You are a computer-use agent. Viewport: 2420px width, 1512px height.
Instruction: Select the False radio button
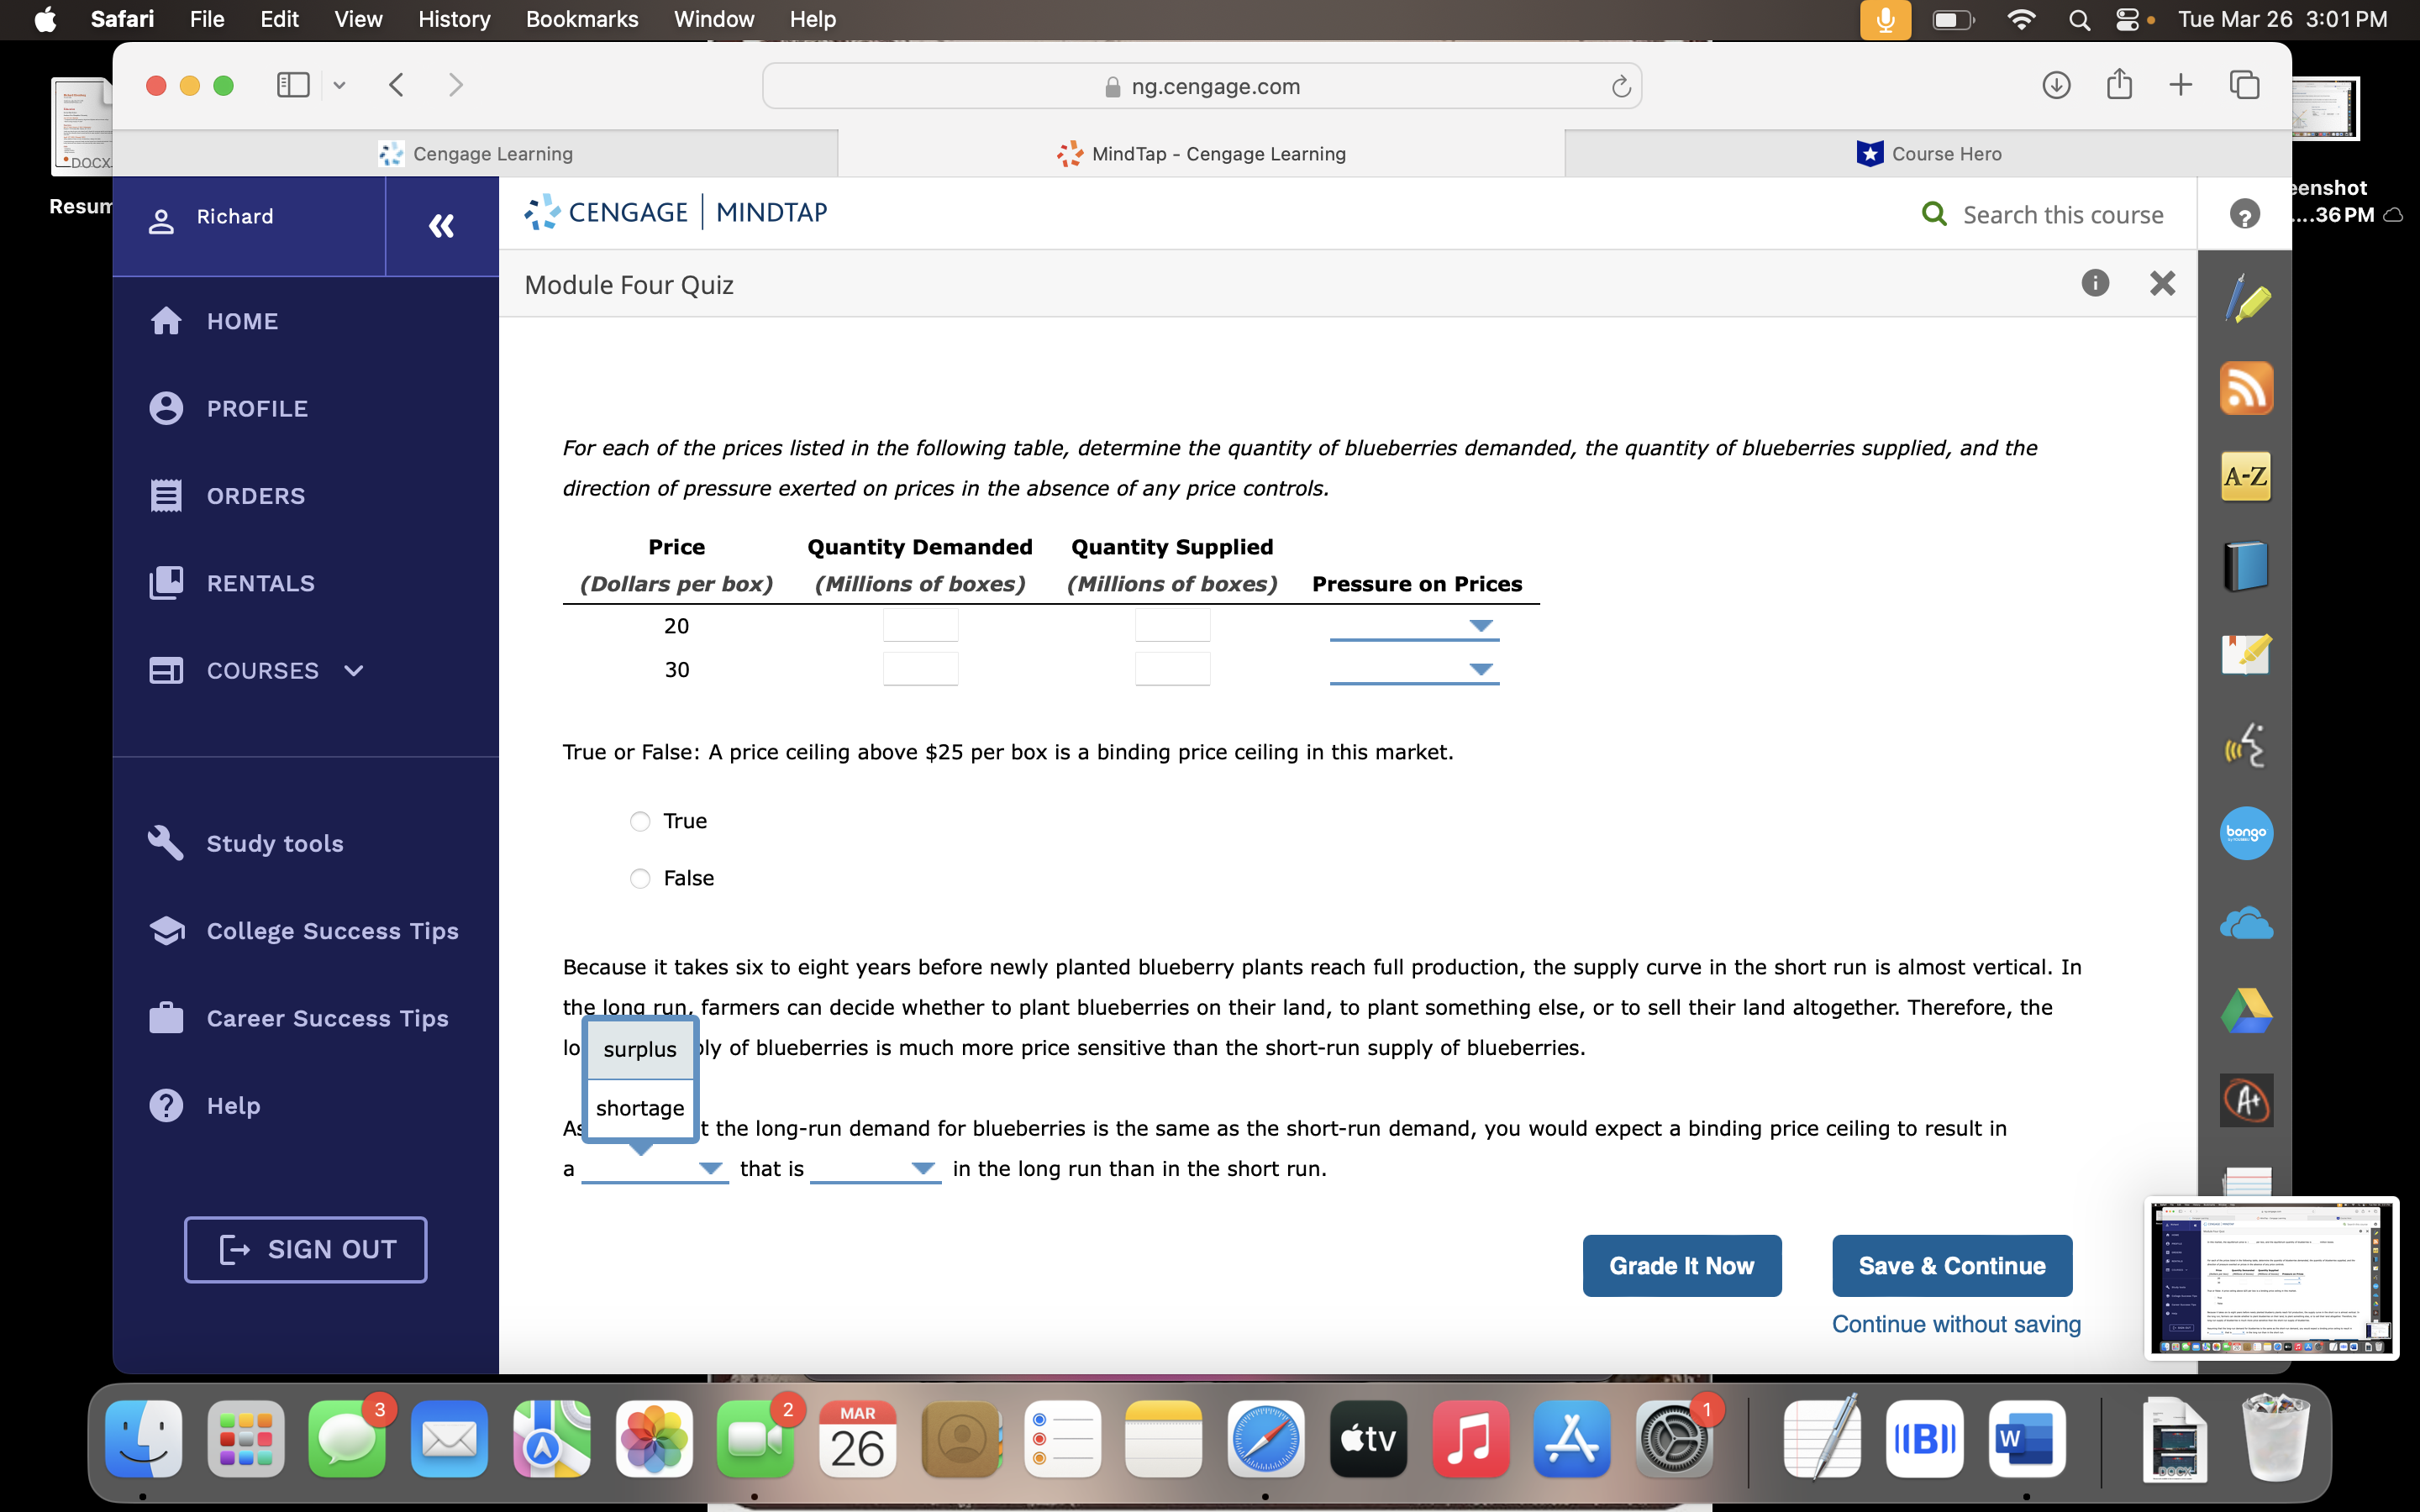tap(641, 878)
